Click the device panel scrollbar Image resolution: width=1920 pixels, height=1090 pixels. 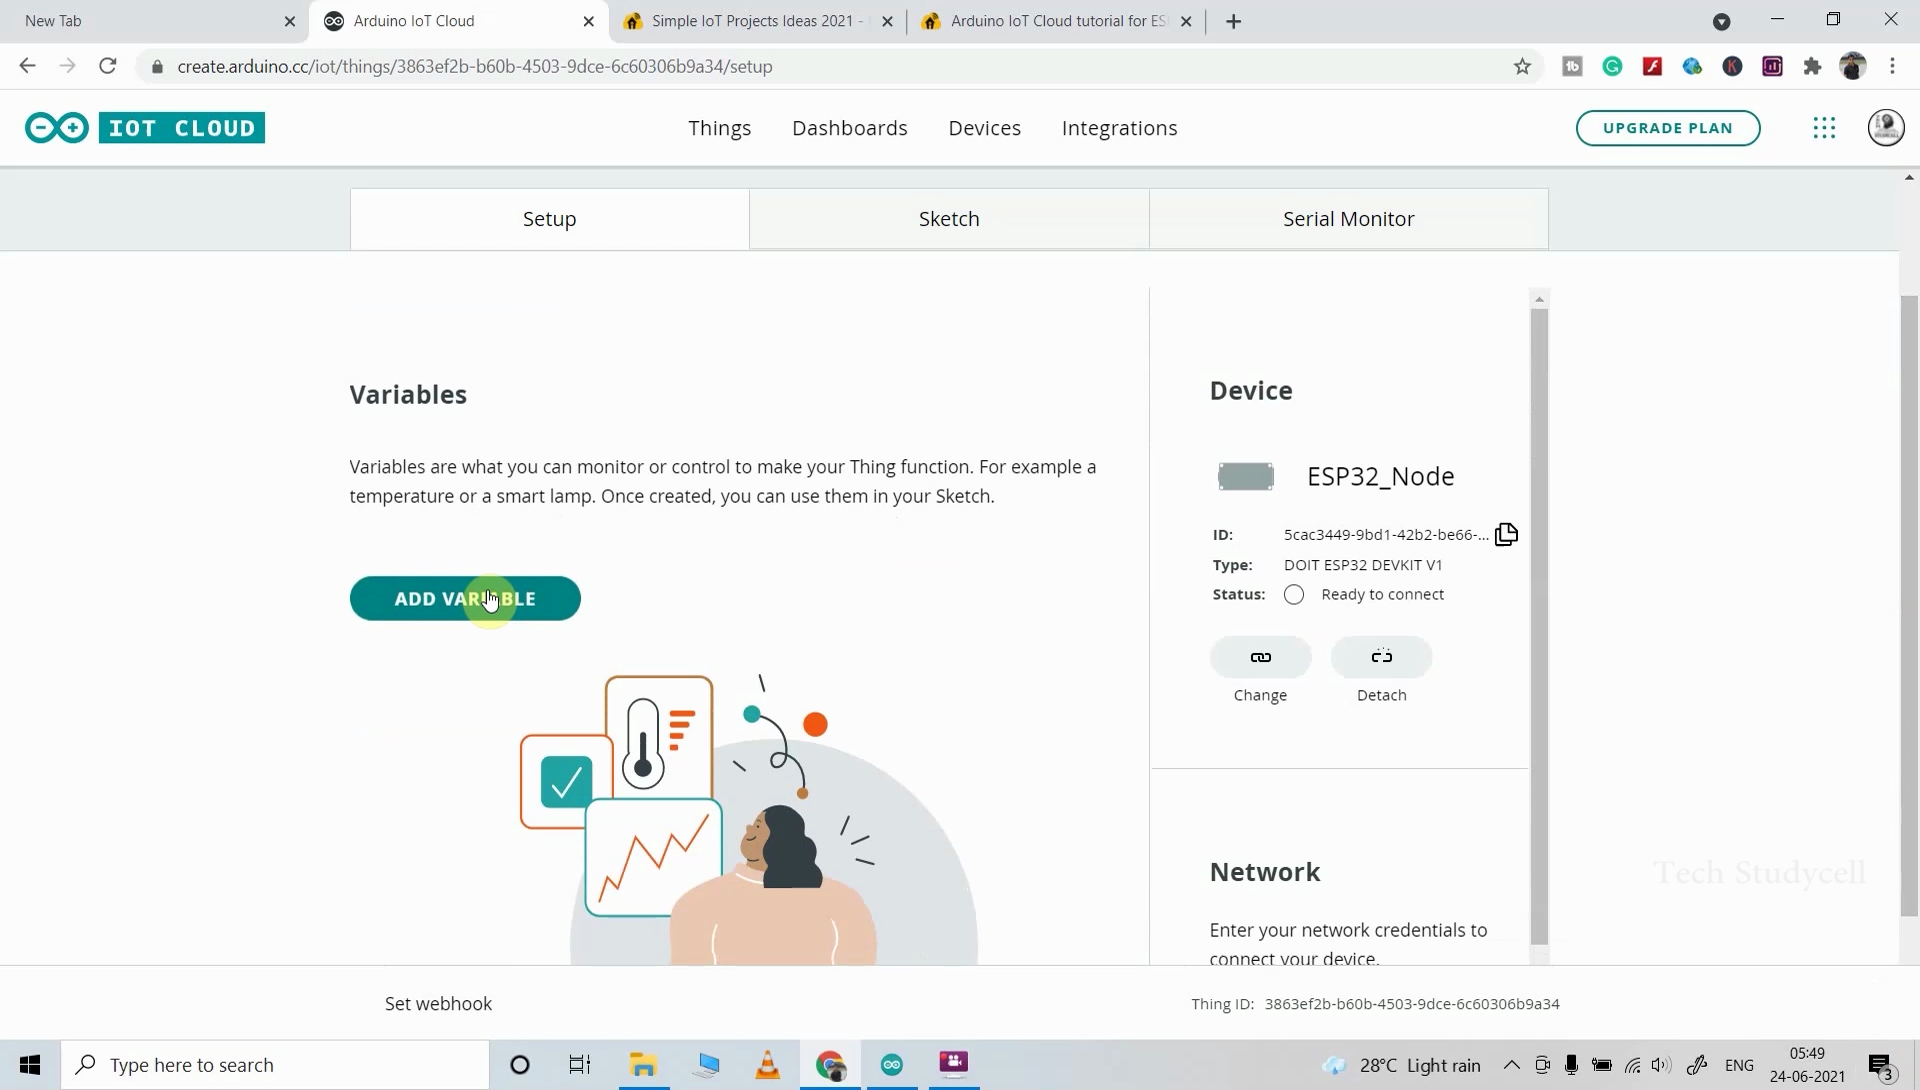[1539, 626]
